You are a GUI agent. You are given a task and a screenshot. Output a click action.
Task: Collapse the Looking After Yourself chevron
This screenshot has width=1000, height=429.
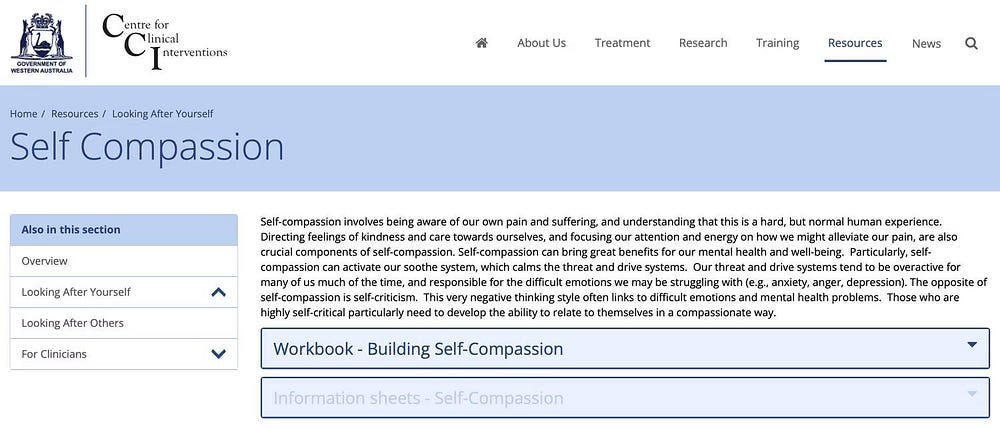click(218, 292)
